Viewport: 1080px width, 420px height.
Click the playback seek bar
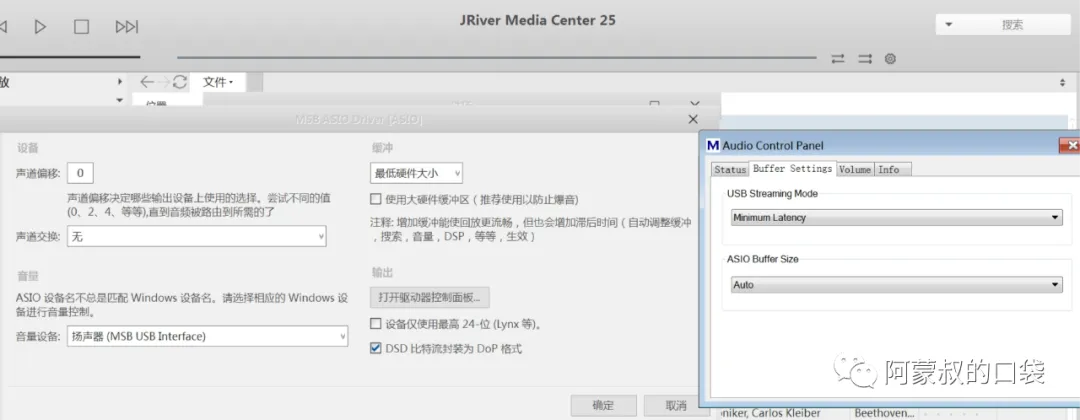point(496,58)
